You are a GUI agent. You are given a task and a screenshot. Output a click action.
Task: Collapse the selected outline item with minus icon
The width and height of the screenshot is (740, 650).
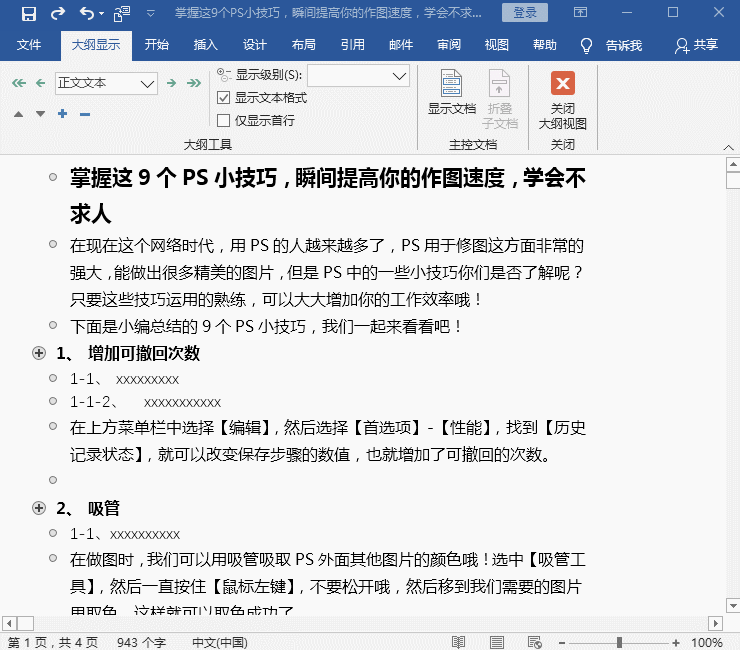[x=84, y=114]
